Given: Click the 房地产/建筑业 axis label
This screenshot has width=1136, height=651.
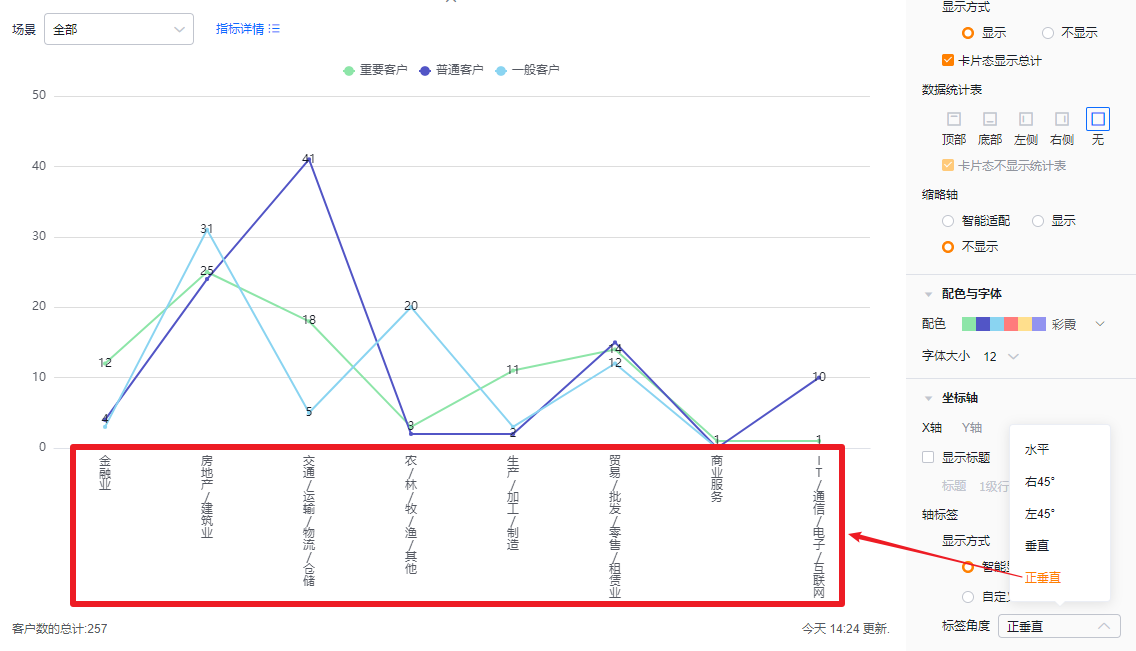Looking at the screenshot, I should 207,497.
